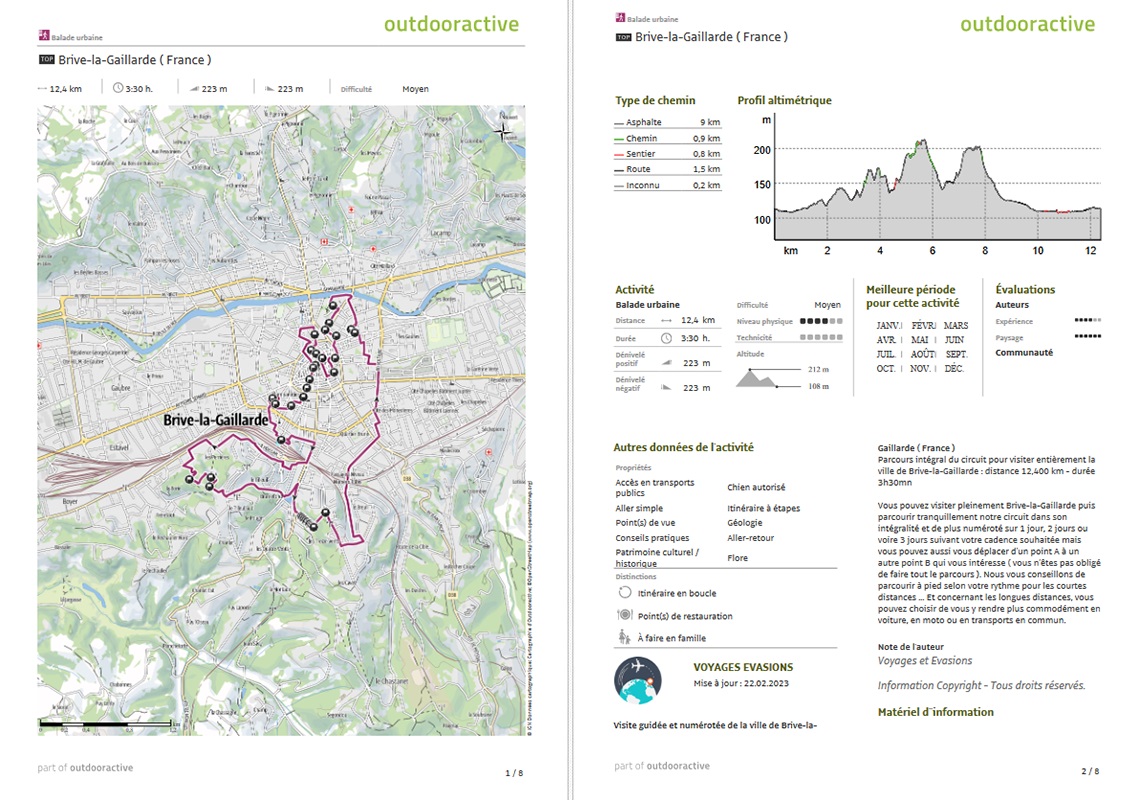Click the Information Copyright notice

981,685
